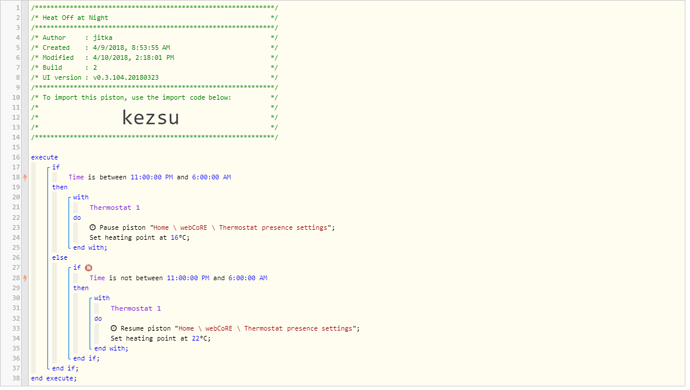Click 'end execute;' on line 38

coord(54,379)
